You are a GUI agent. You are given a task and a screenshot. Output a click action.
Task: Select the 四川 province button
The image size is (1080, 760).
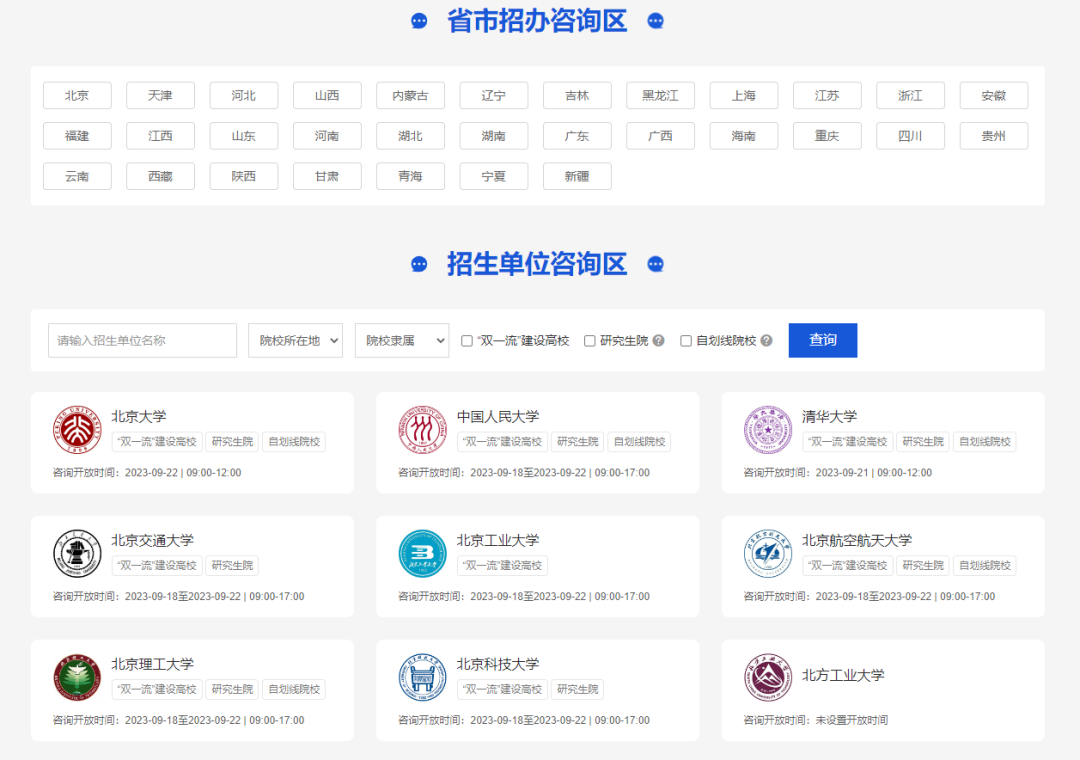(911, 136)
